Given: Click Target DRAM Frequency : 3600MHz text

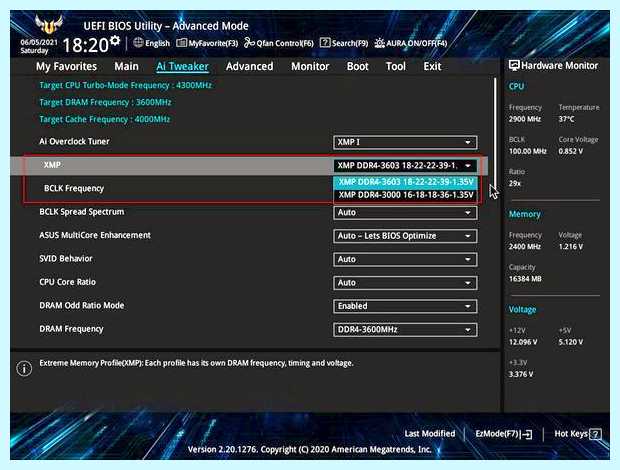Looking at the screenshot, I should click(x=105, y=102).
